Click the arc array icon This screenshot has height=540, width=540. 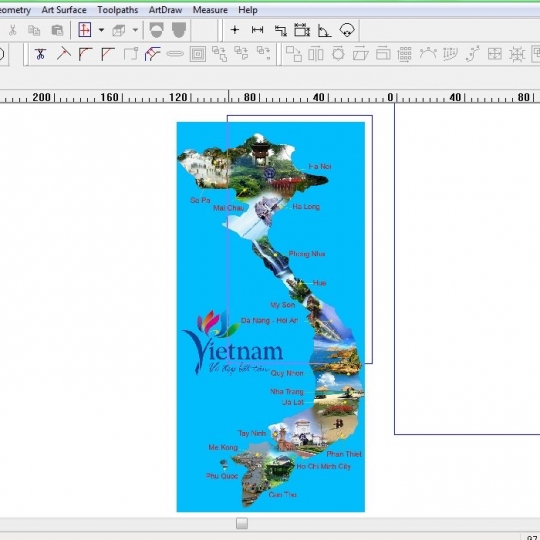click(428, 54)
